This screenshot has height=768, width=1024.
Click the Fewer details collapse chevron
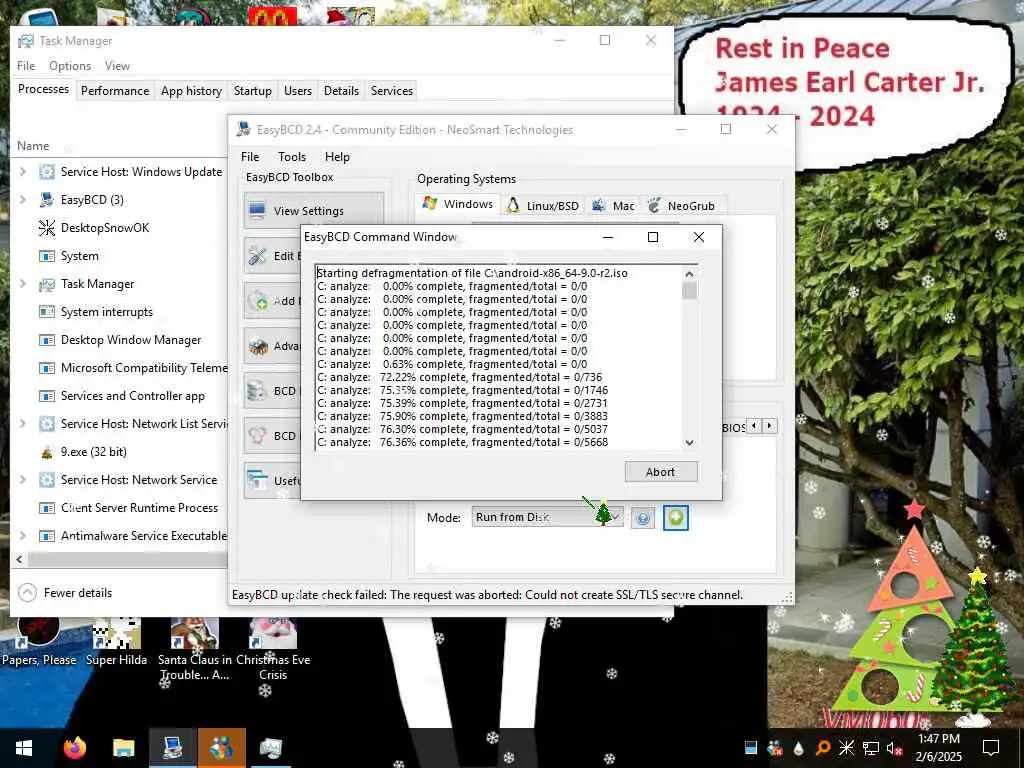click(27, 592)
